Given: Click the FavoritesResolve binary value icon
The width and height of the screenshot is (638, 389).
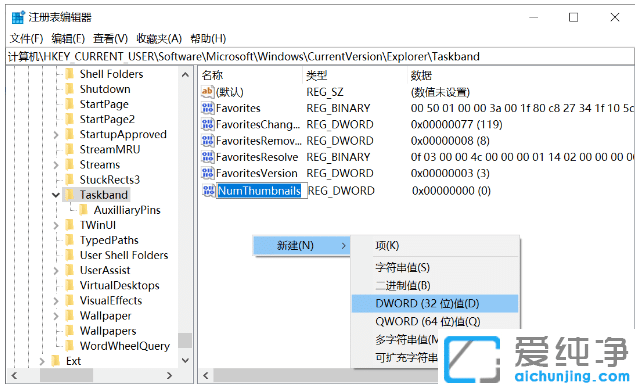Looking at the screenshot, I should (208, 157).
